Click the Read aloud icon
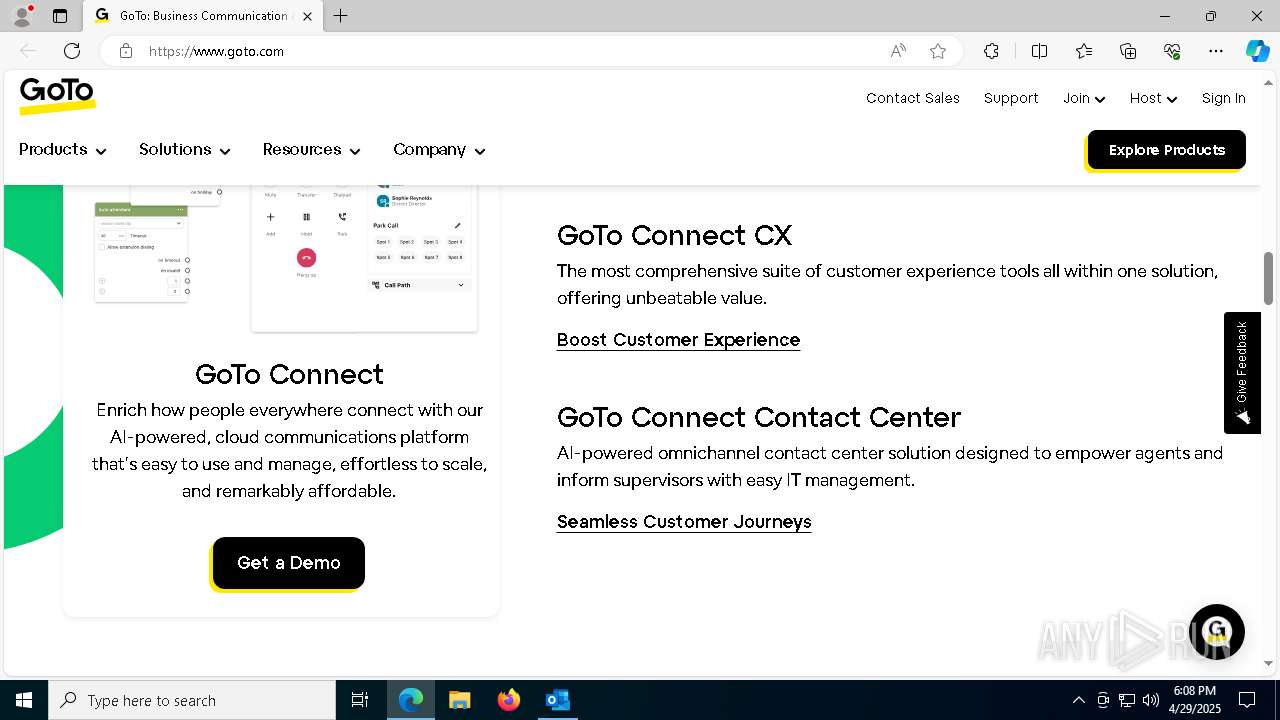This screenshot has width=1280, height=720. (x=898, y=51)
